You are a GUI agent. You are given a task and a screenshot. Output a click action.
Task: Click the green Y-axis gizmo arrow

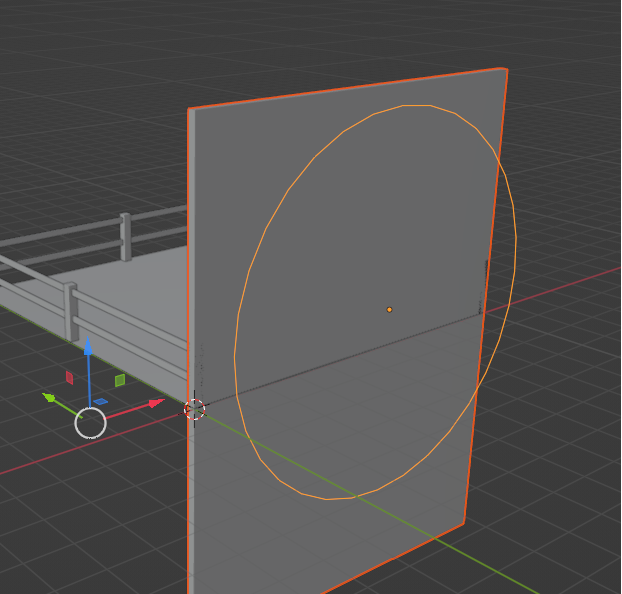pos(49,397)
